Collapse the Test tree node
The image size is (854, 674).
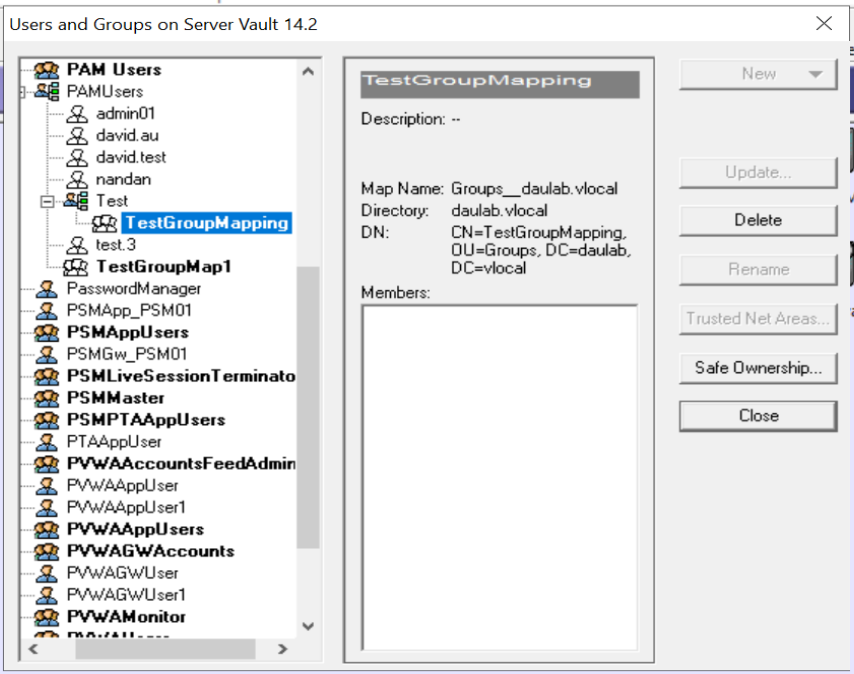(47, 201)
